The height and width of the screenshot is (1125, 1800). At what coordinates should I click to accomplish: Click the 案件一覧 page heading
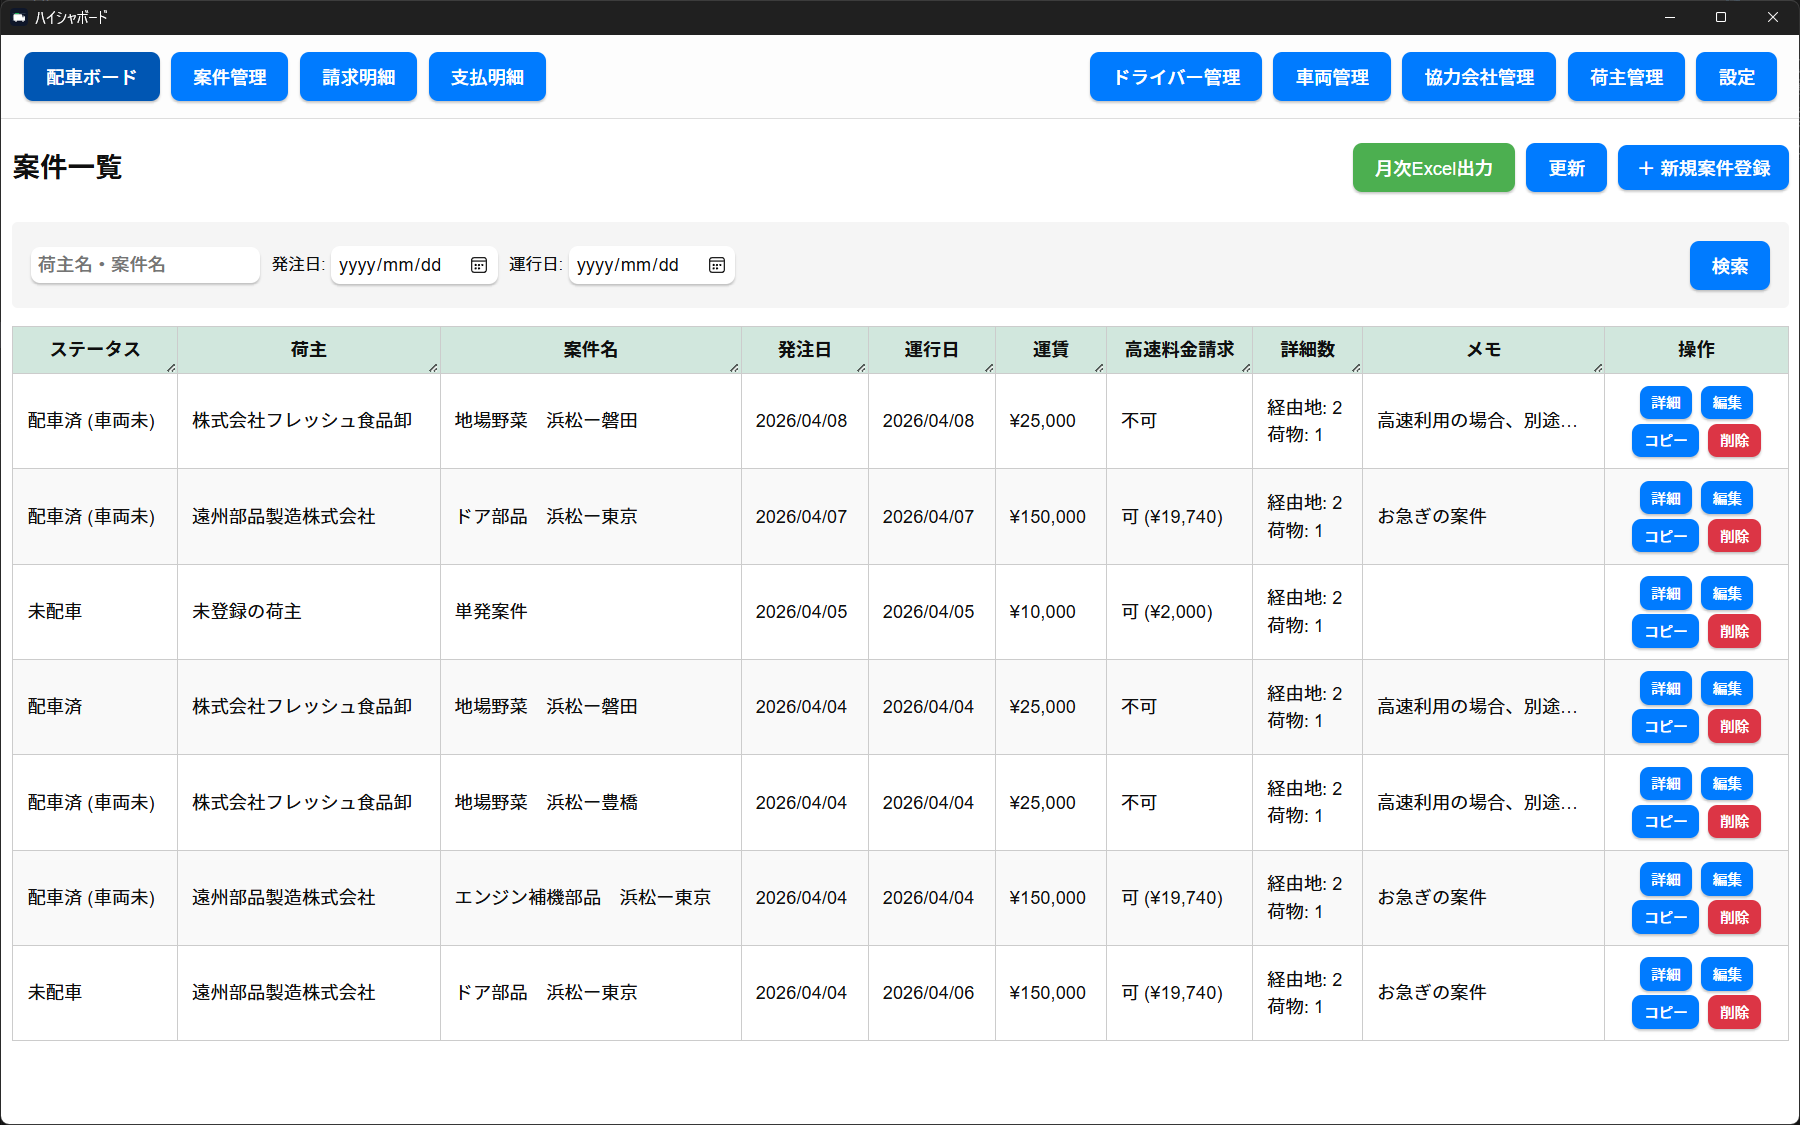pos(68,167)
